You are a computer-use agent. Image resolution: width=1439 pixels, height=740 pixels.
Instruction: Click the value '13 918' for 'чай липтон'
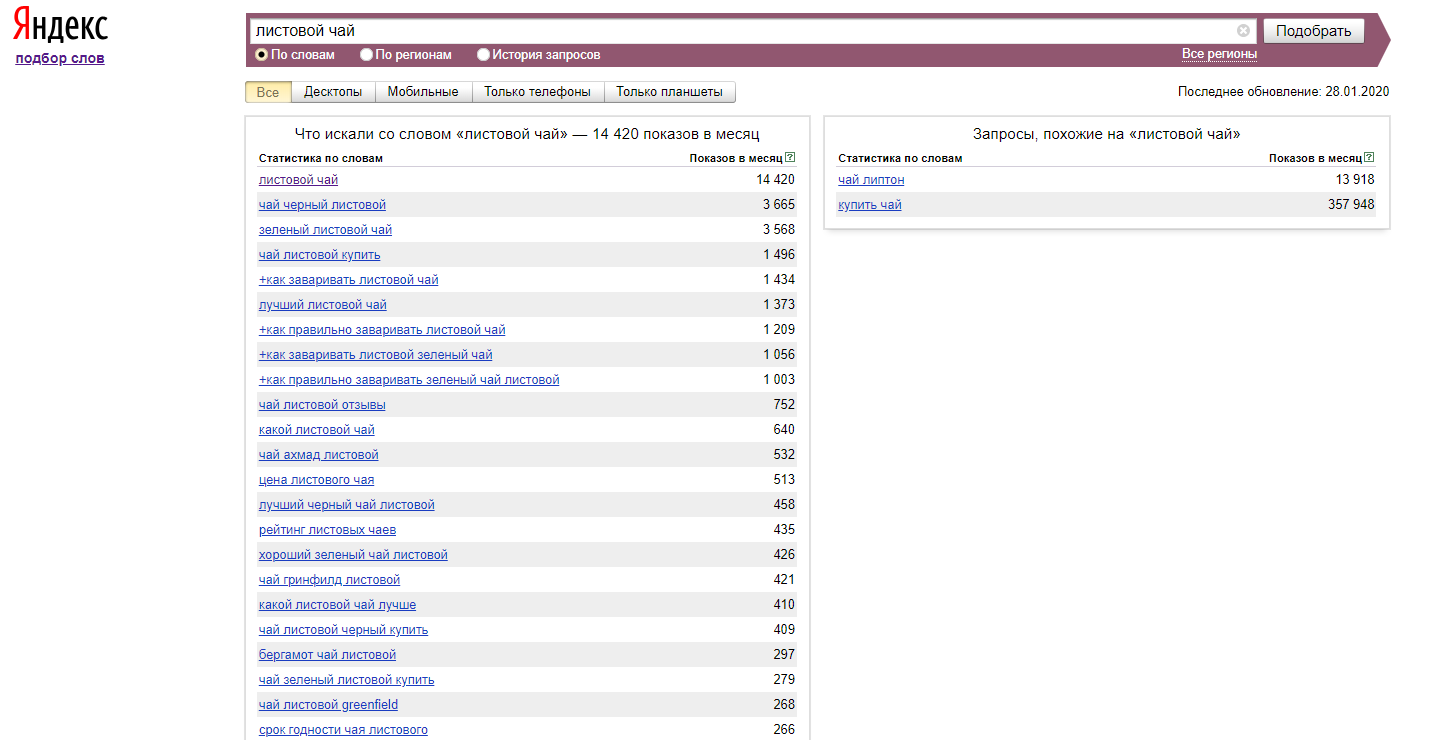(1355, 180)
